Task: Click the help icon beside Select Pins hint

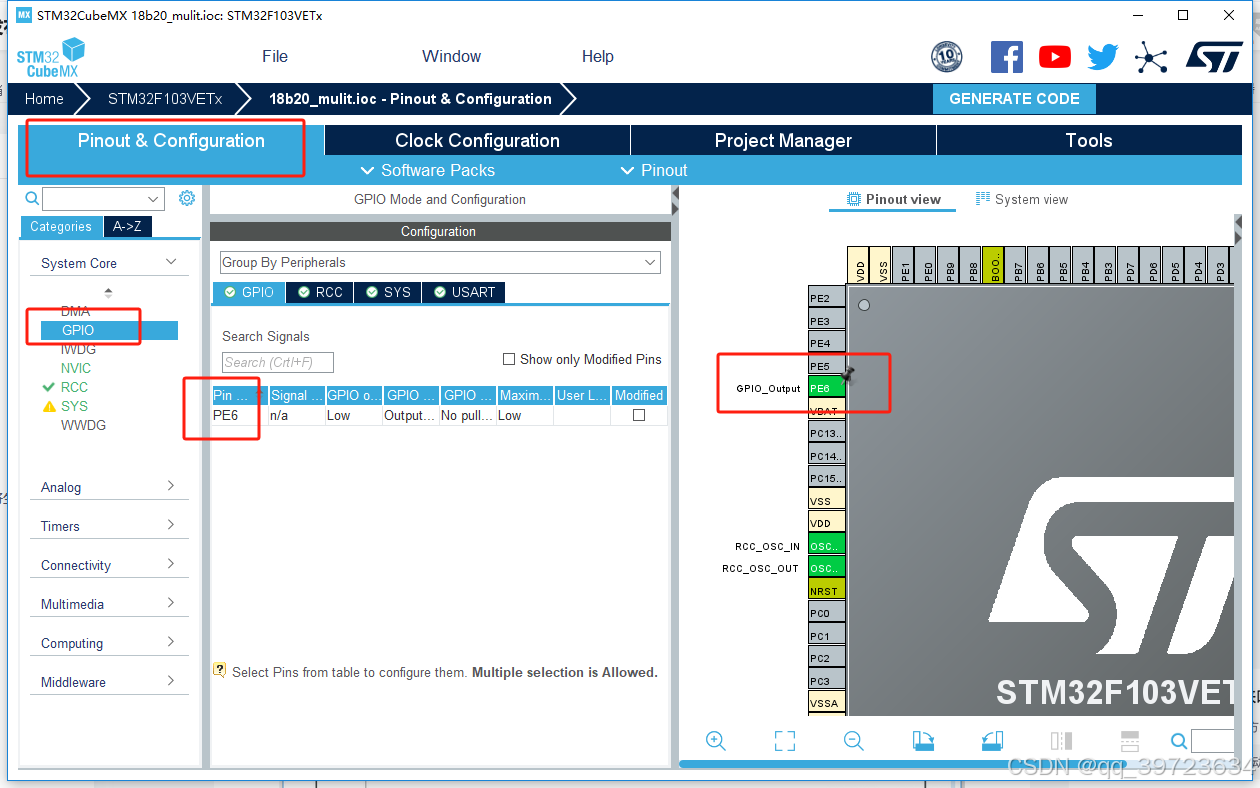Action: [220, 670]
